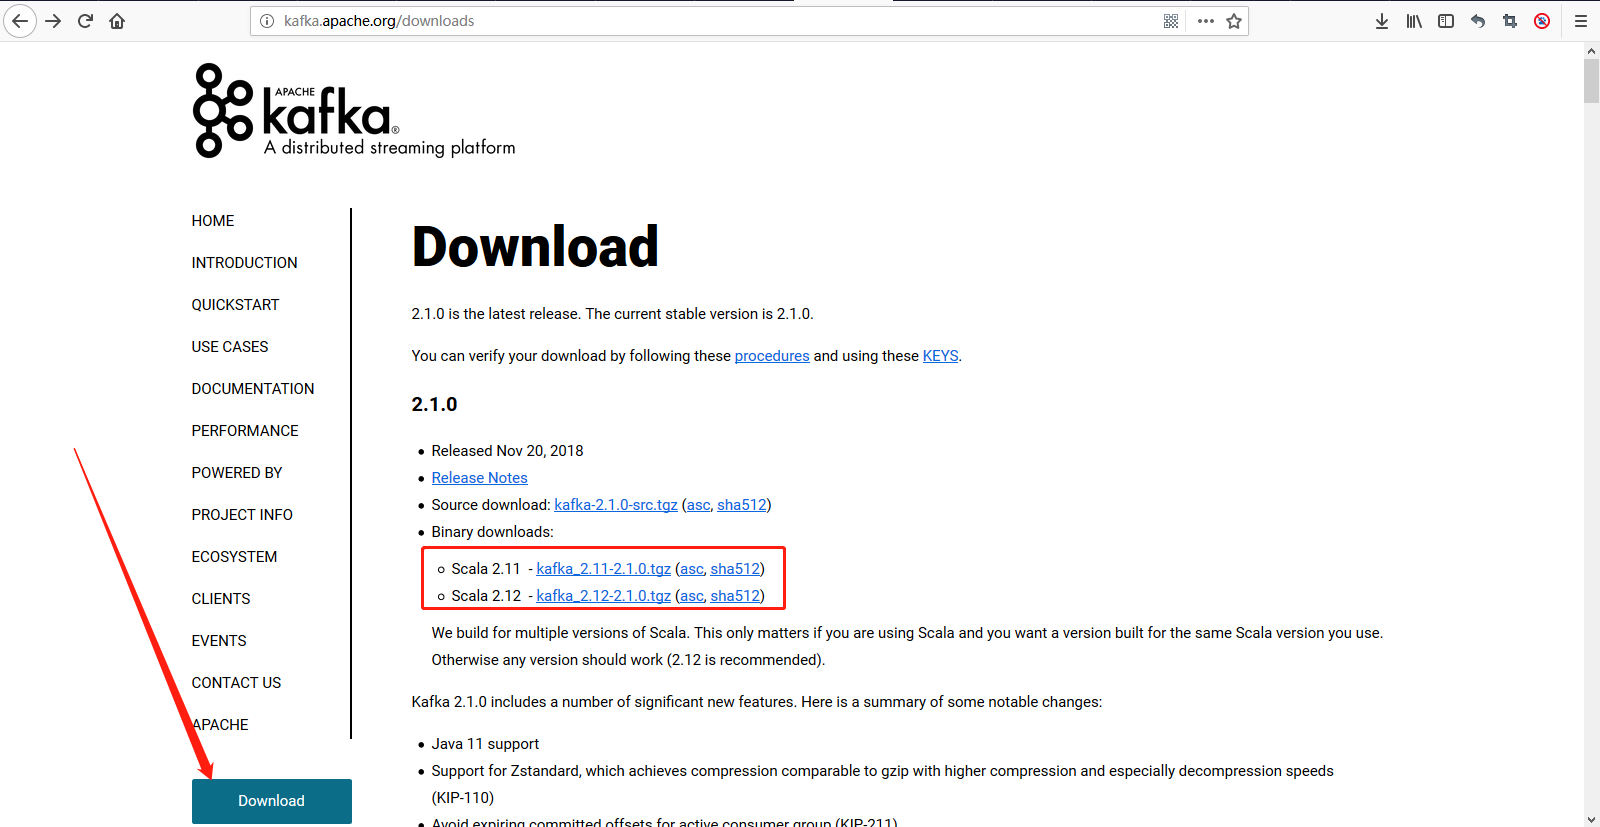Download kafka-2.1.0-src.tgz source archive

616,505
